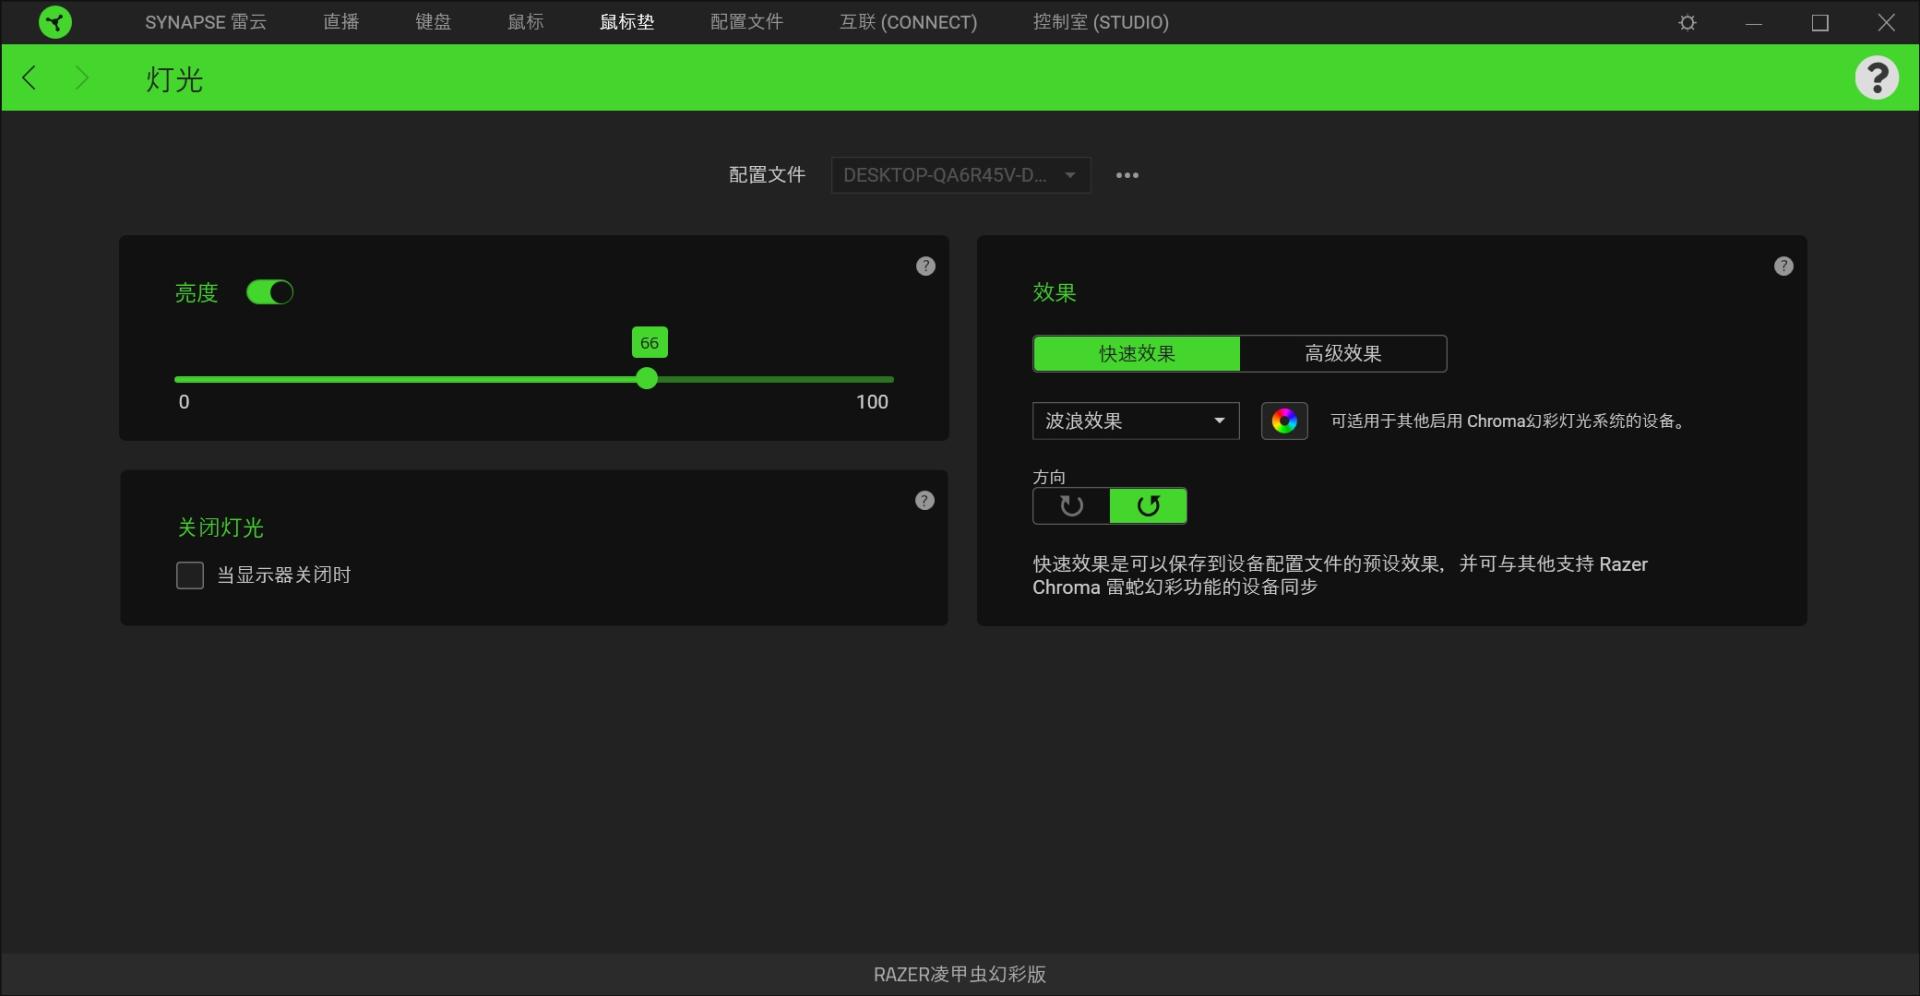Open the 亮度 panel help tooltip
Image resolution: width=1920 pixels, height=996 pixels.
925,266
